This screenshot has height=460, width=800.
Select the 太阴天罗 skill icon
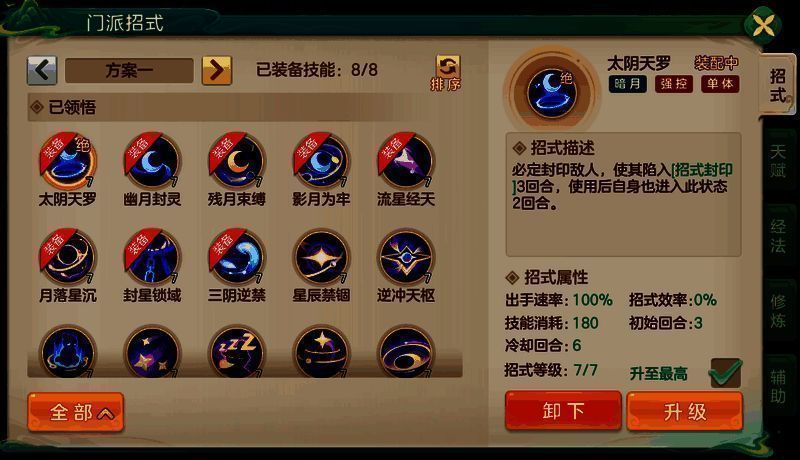coord(67,161)
